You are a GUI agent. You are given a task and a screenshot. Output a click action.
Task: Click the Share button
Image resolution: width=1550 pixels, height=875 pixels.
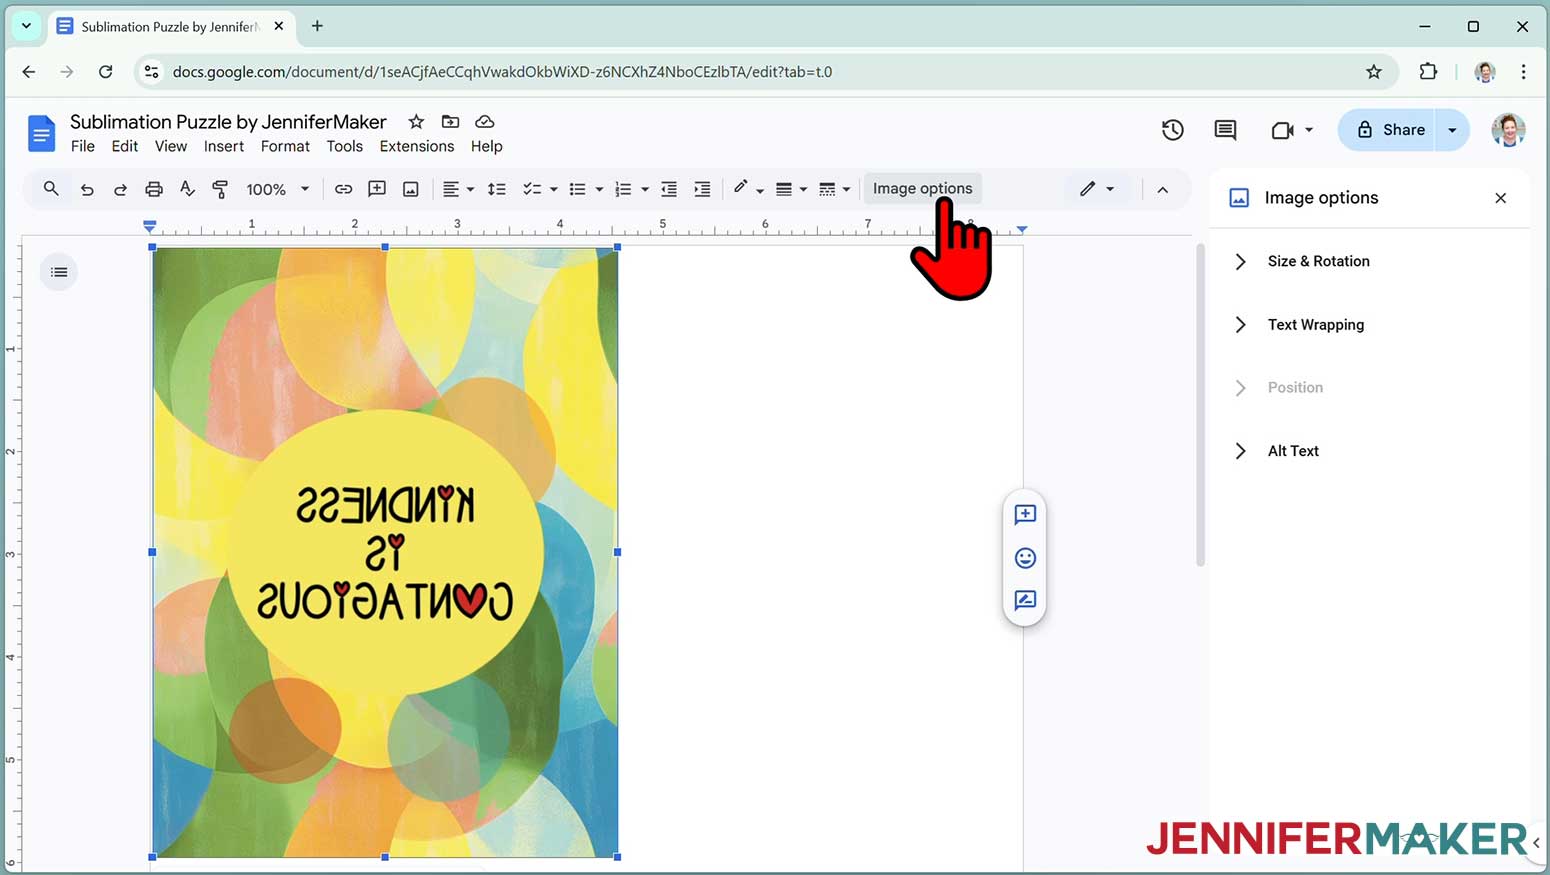click(x=1389, y=130)
